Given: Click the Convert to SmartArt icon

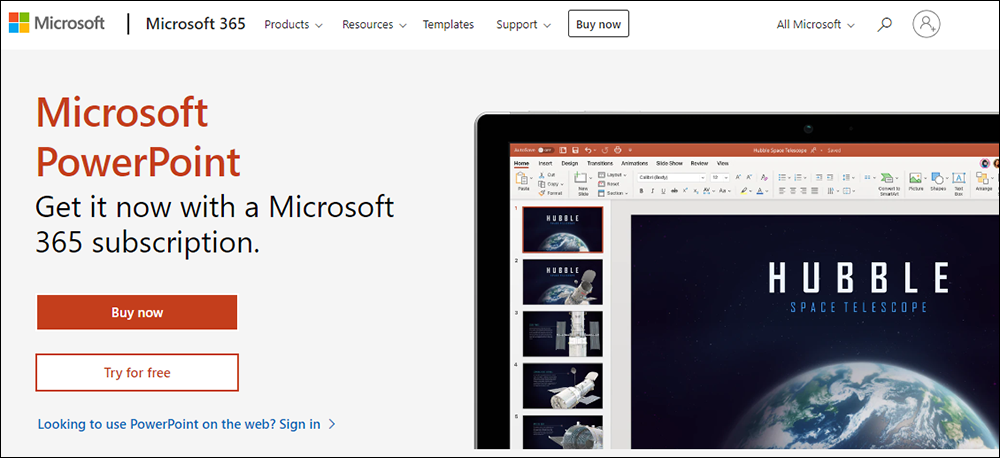Looking at the screenshot, I should click(x=887, y=177).
